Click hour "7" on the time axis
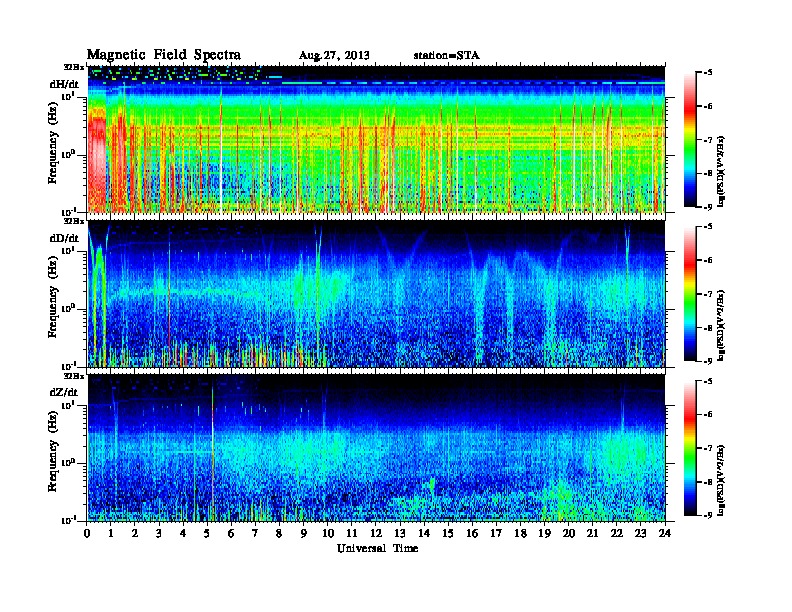The image size is (792, 612). (256, 534)
